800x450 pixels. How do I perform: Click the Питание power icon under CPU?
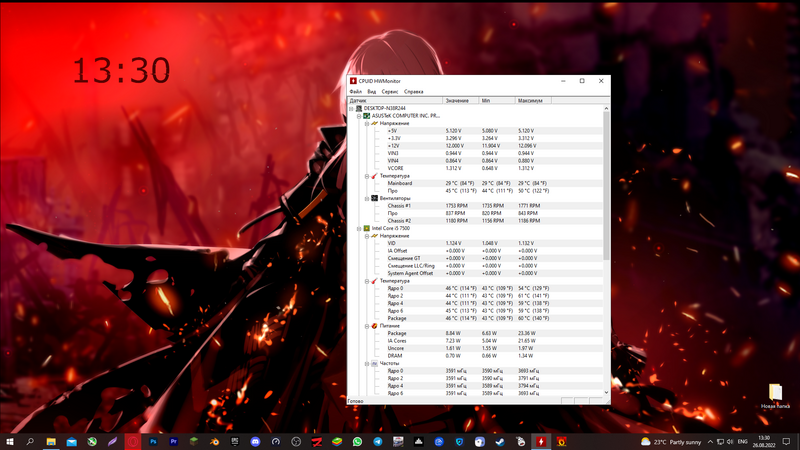tap(375, 326)
